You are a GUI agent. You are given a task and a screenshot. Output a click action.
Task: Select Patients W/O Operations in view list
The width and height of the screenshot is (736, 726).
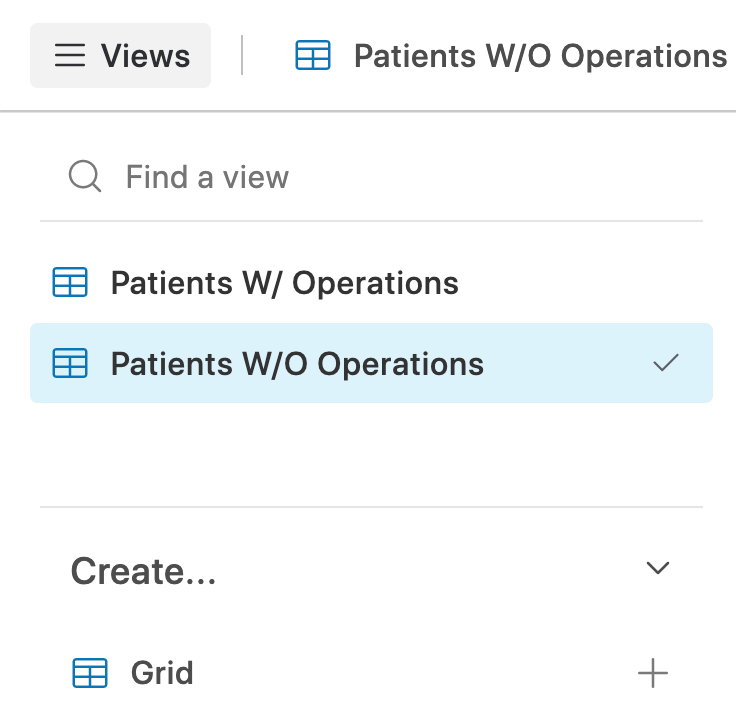[x=297, y=364]
